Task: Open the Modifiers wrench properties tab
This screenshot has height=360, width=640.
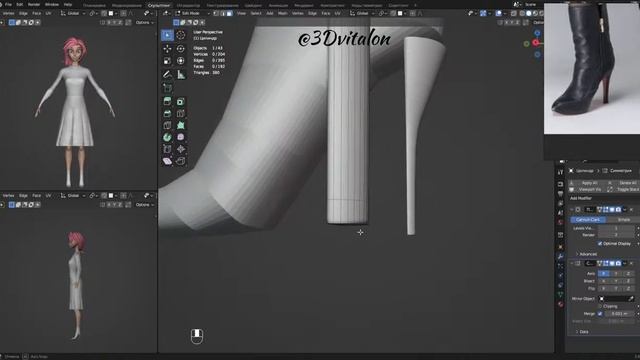Action: (560, 256)
